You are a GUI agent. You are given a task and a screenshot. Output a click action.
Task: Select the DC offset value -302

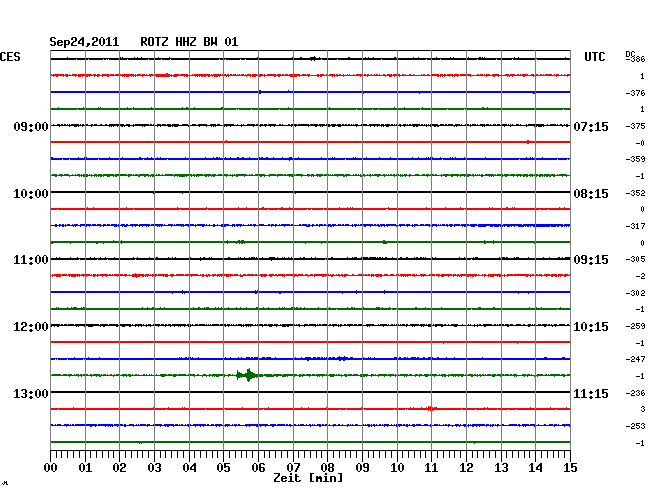635,293
